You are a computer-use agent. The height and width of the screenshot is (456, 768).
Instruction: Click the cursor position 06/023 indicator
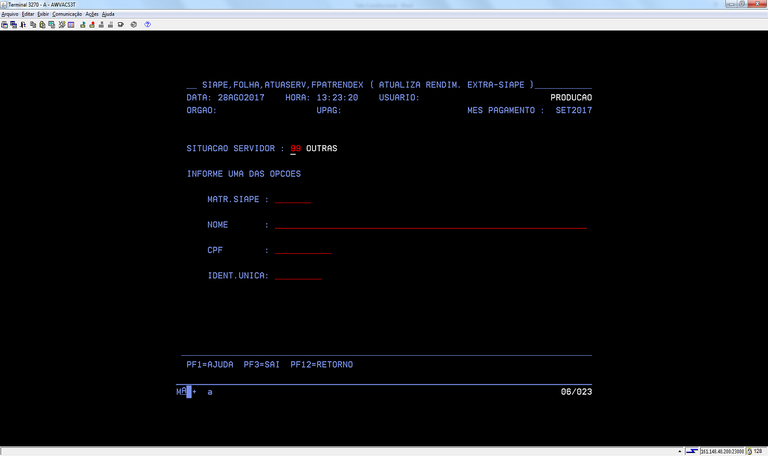point(576,392)
